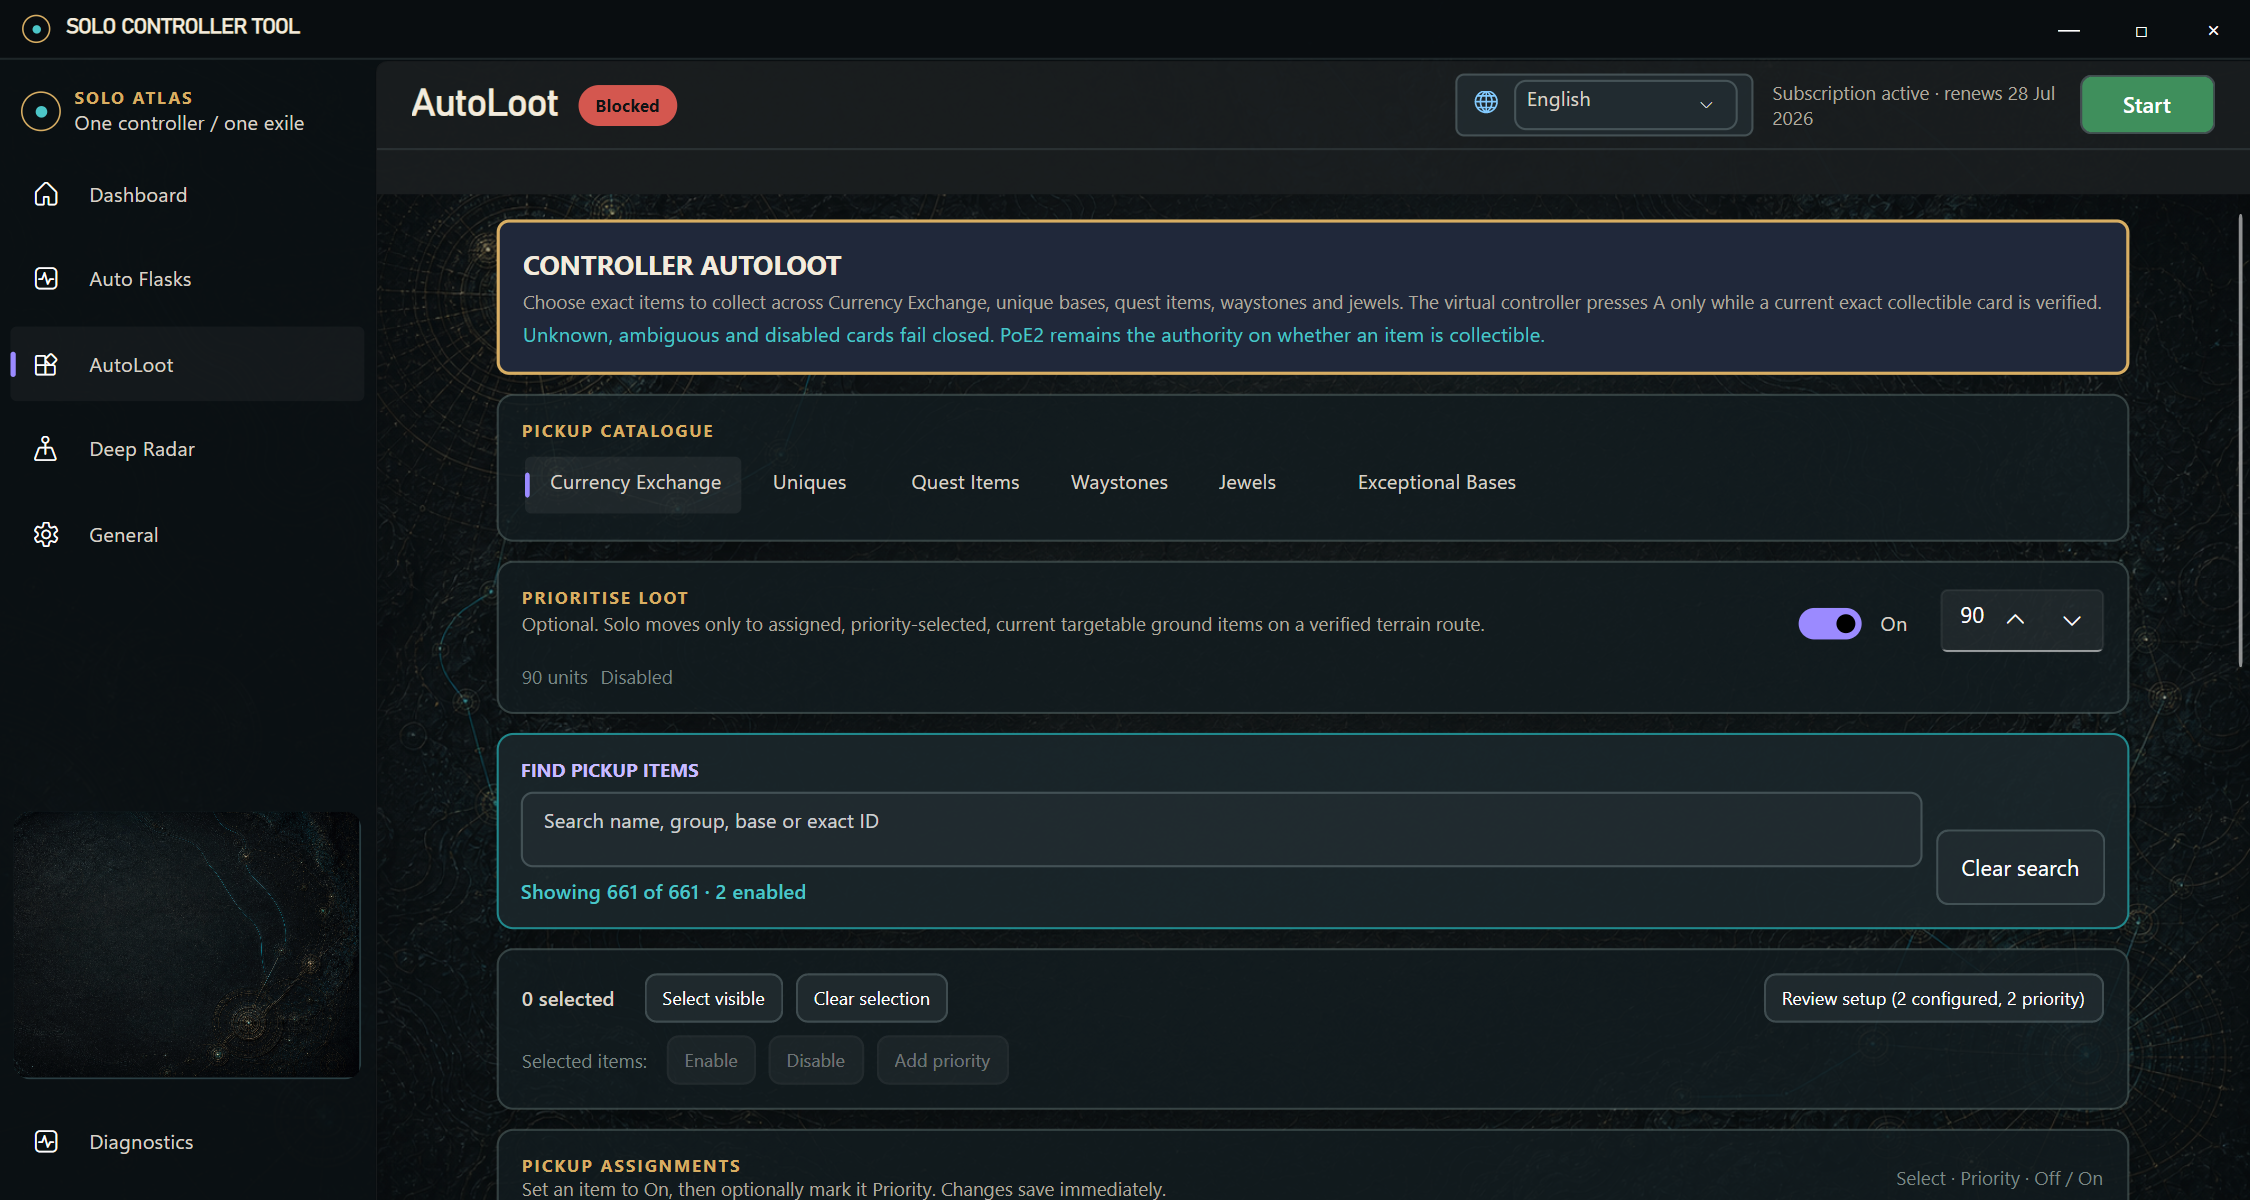Click the title bar app logo
The image size is (2250, 1200).
36,28
